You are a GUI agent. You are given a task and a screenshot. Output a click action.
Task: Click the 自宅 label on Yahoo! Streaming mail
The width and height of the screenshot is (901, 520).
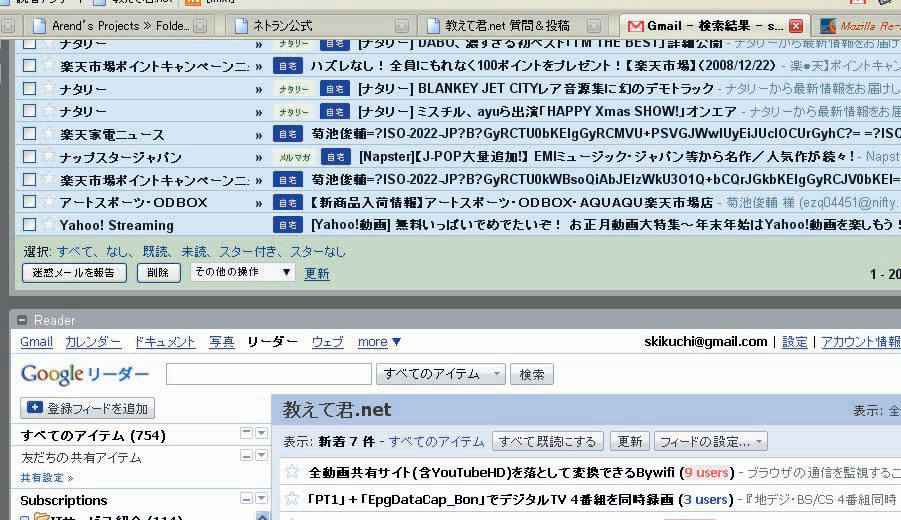click(287, 225)
